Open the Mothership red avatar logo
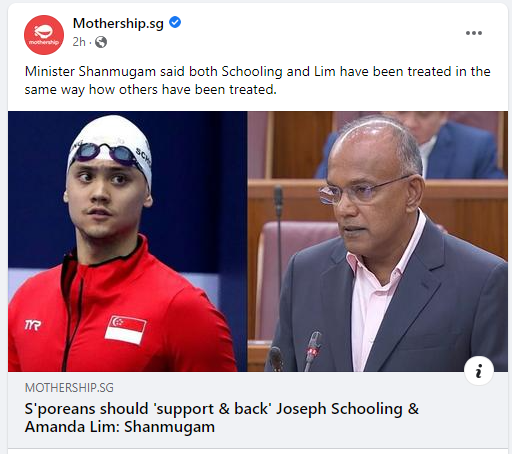Image resolution: width=512 pixels, height=454 pixels. click(44, 34)
